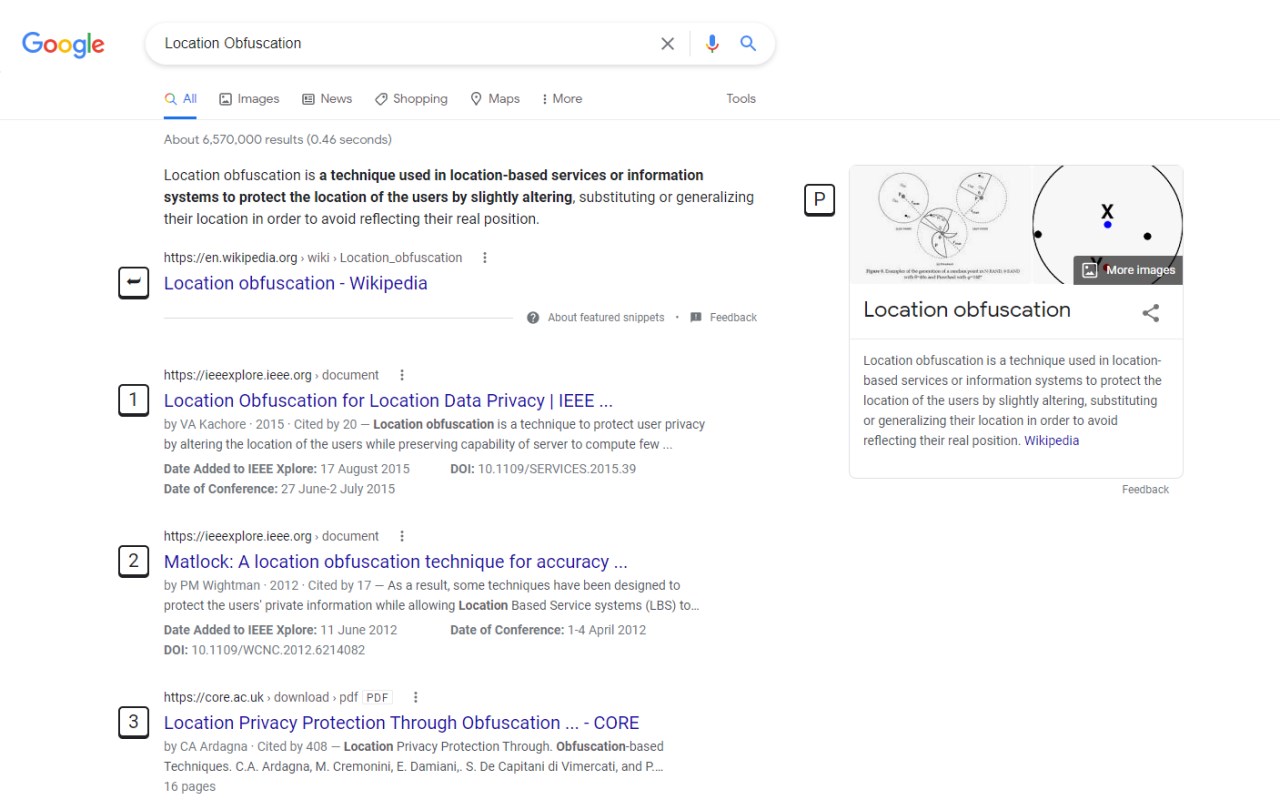Open three-dot menu for the core.ac.uk result
The width and height of the screenshot is (1280, 800).
[416, 698]
